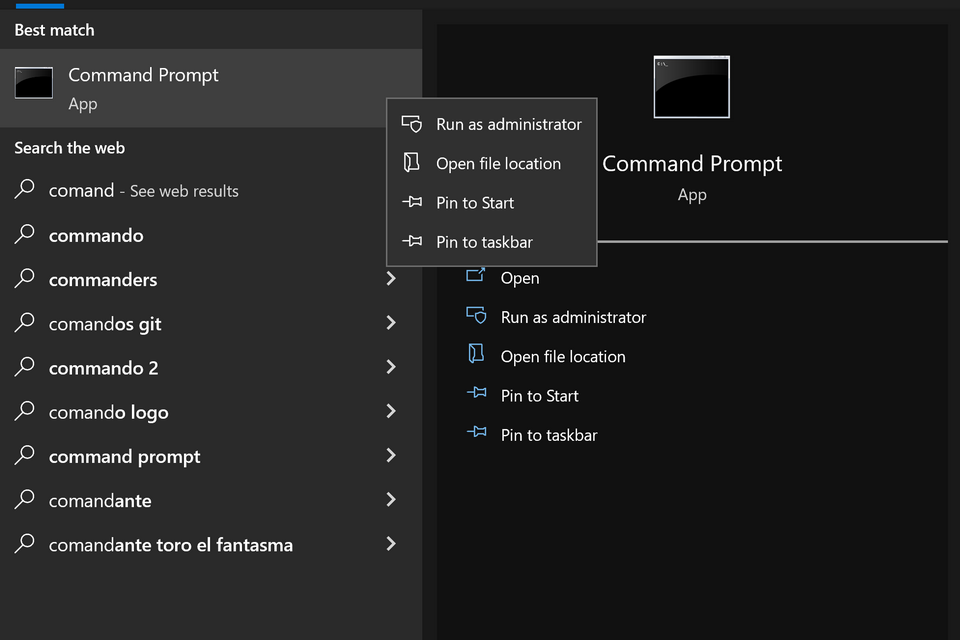Click file icon beside context menu Open file location

[x=411, y=163]
